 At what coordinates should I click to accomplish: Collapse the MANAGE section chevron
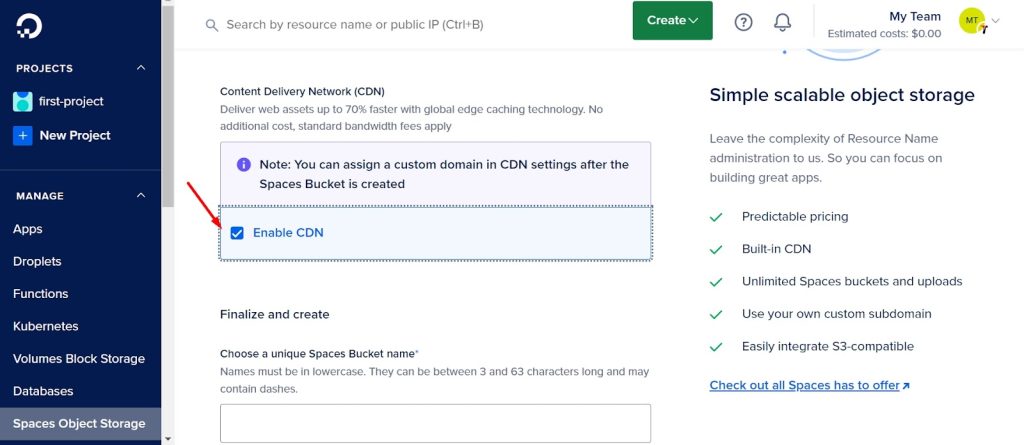[x=141, y=195]
